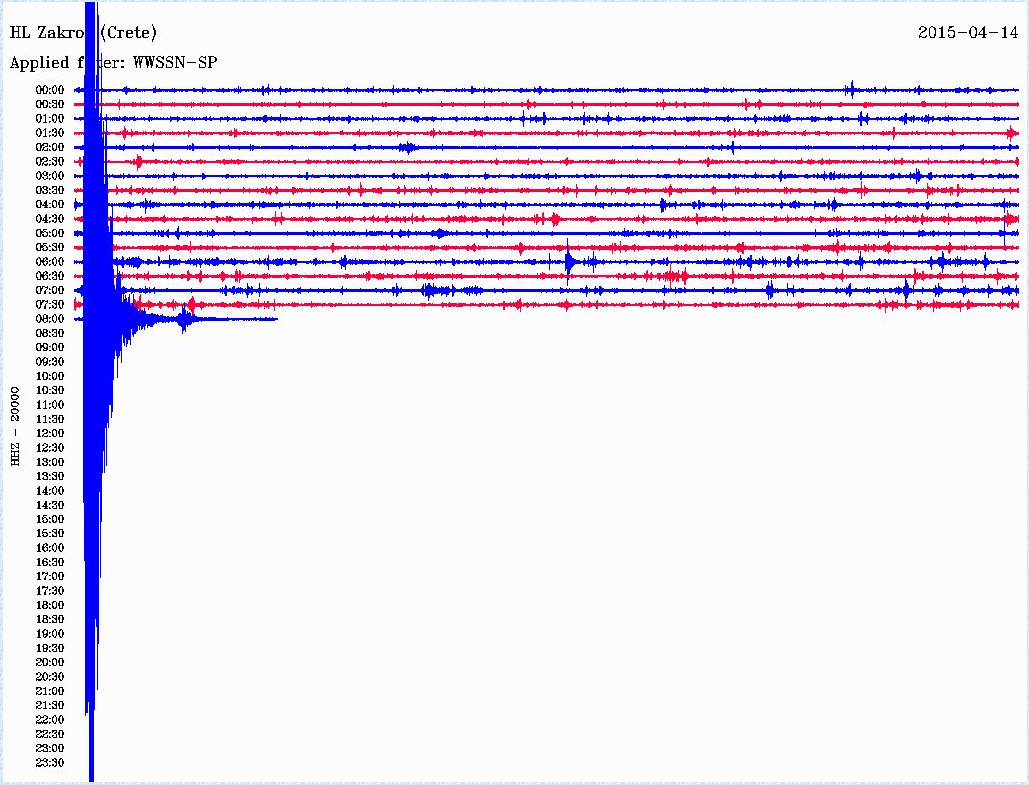This screenshot has width=1029, height=785.
Task: Select the 08:00 time label
Action: coord(50,319)
